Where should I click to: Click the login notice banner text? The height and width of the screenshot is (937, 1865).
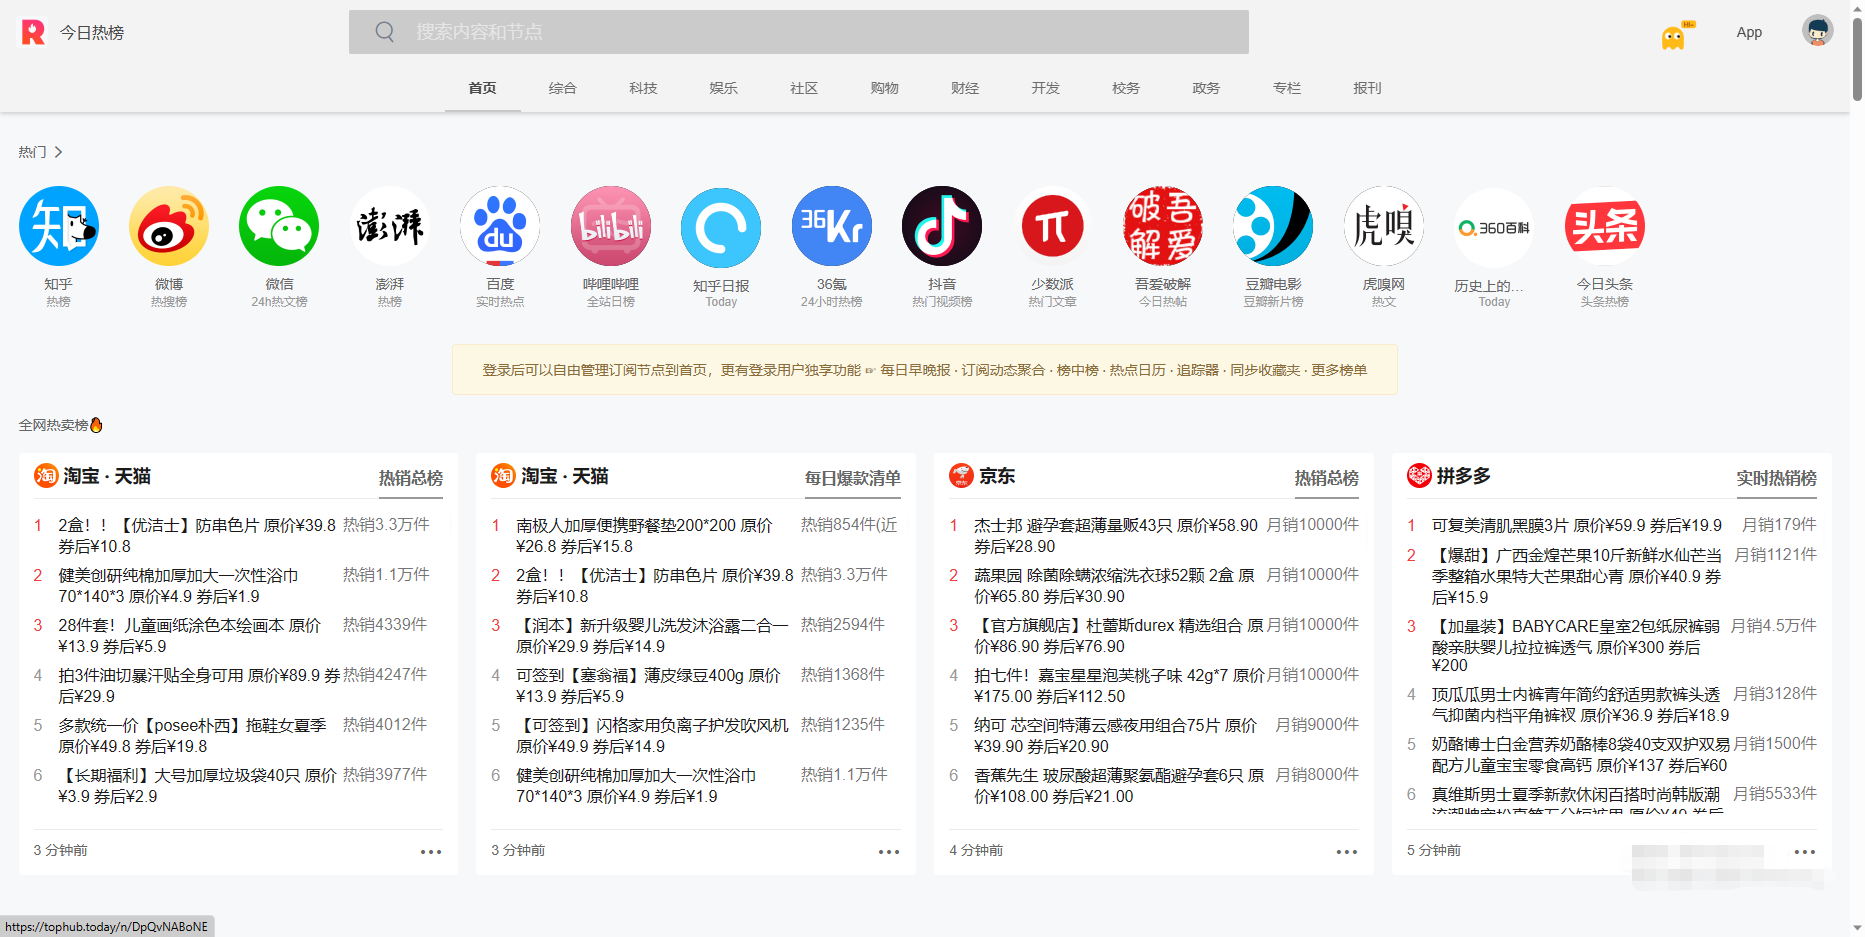click(x=925, y=370)
